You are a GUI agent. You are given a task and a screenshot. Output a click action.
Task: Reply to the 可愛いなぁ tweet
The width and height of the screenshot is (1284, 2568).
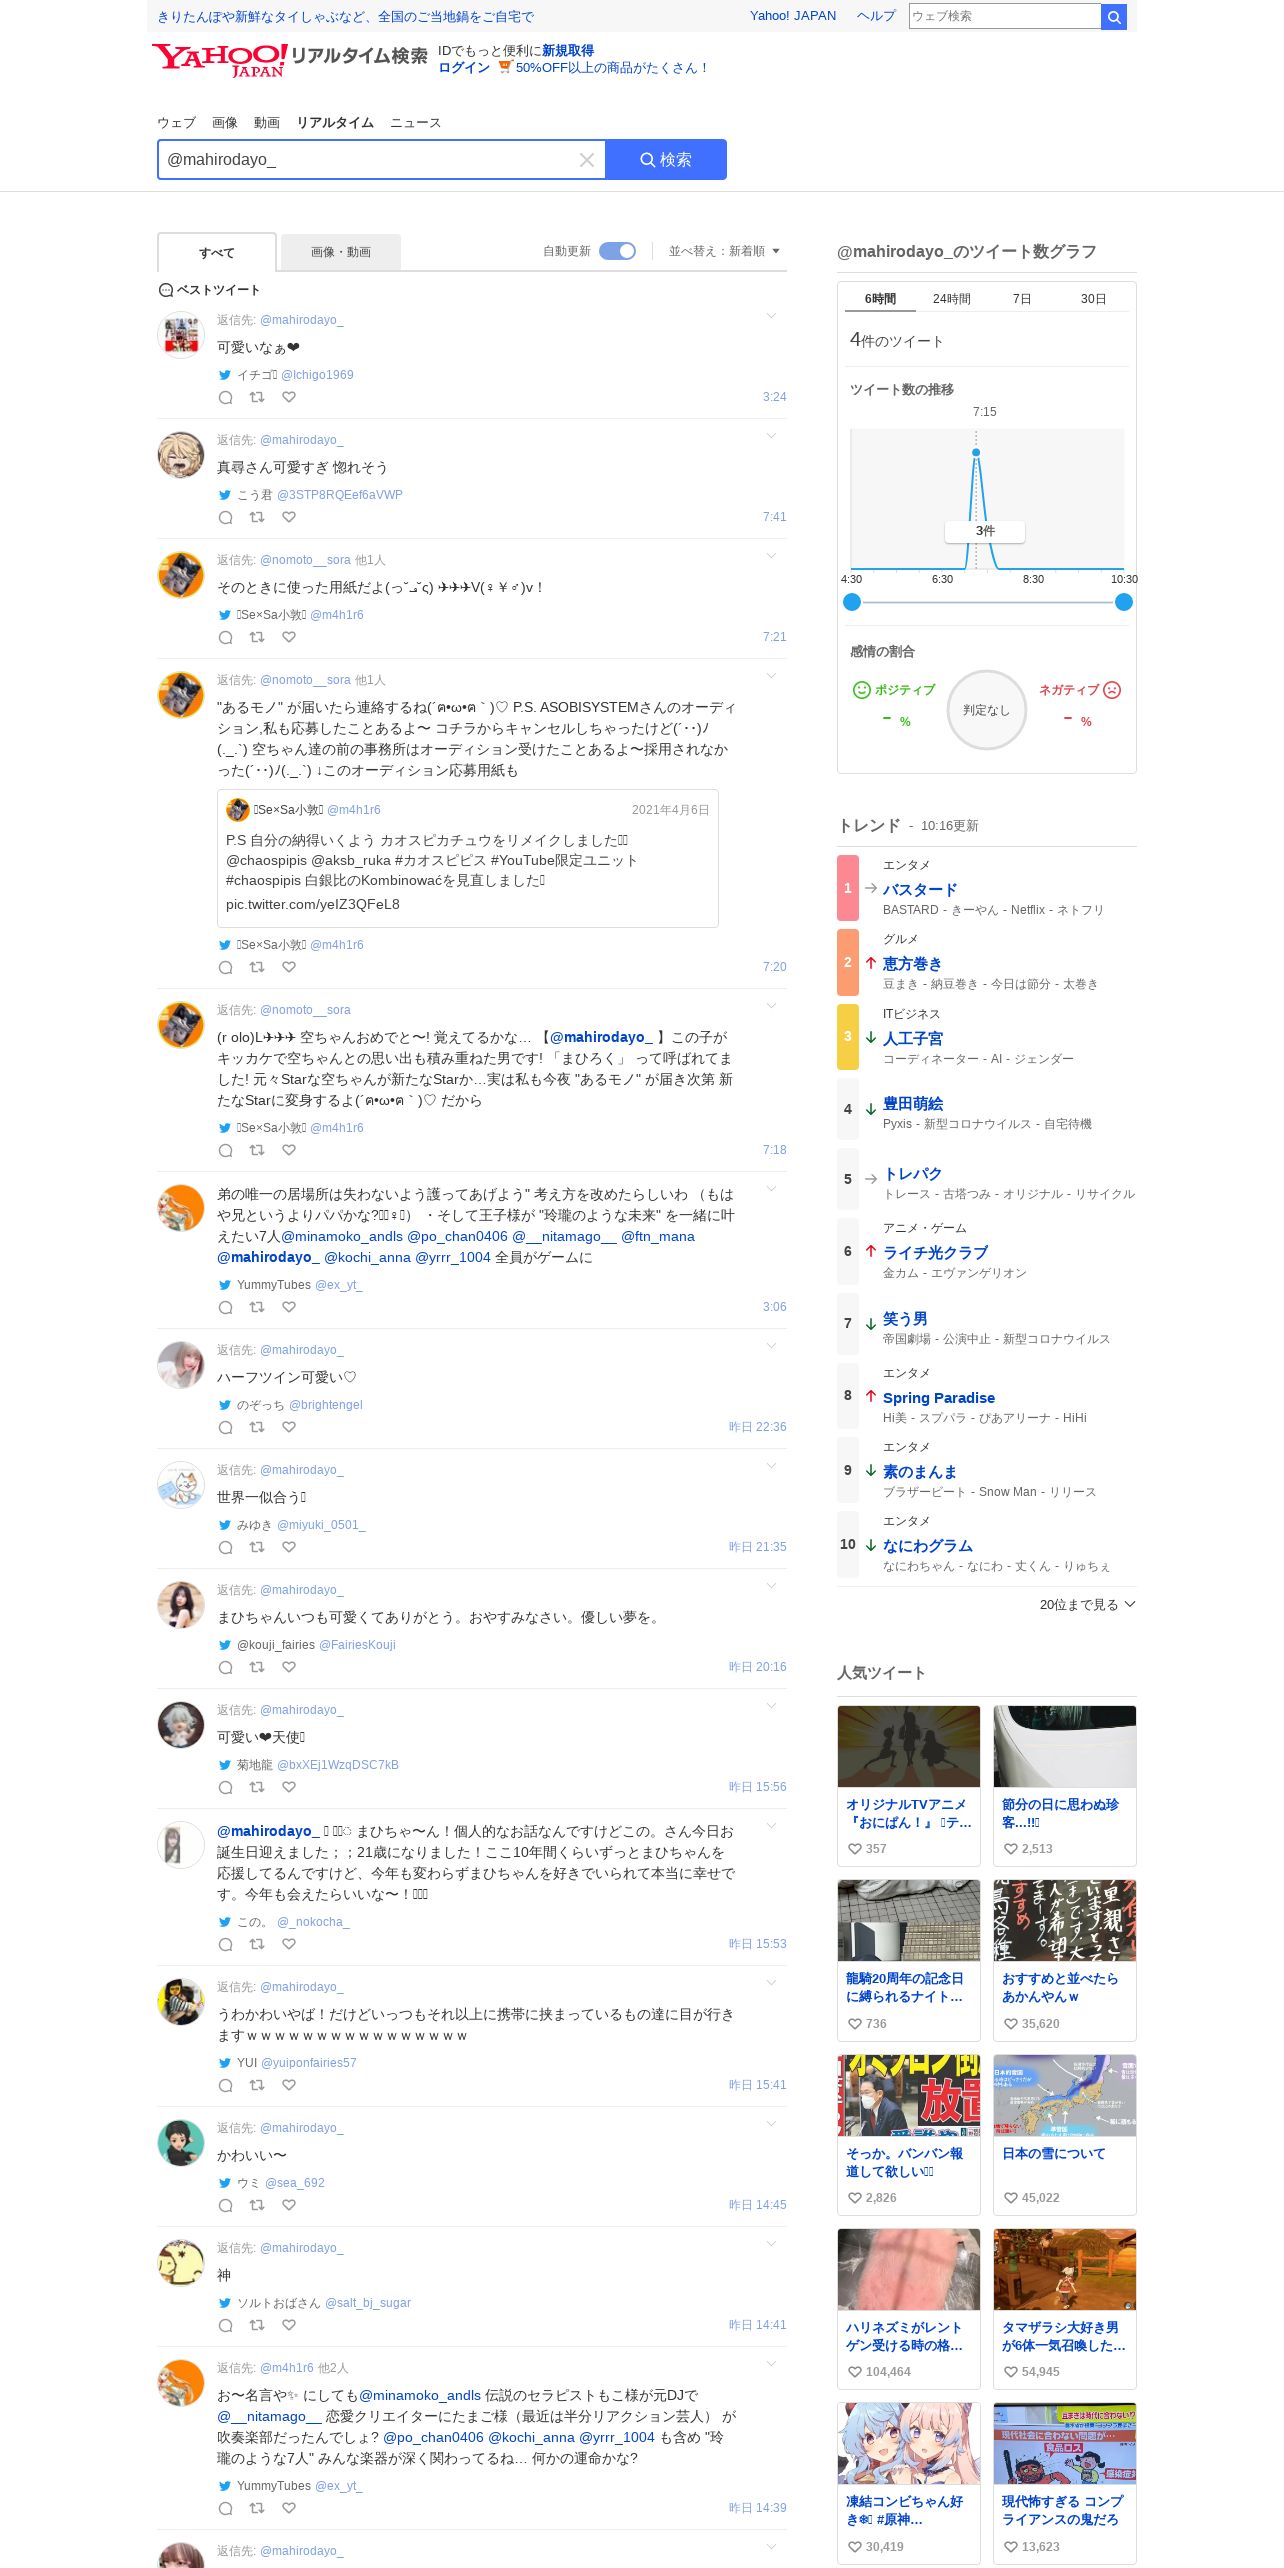pyautogui.click(x=226, y=397)
